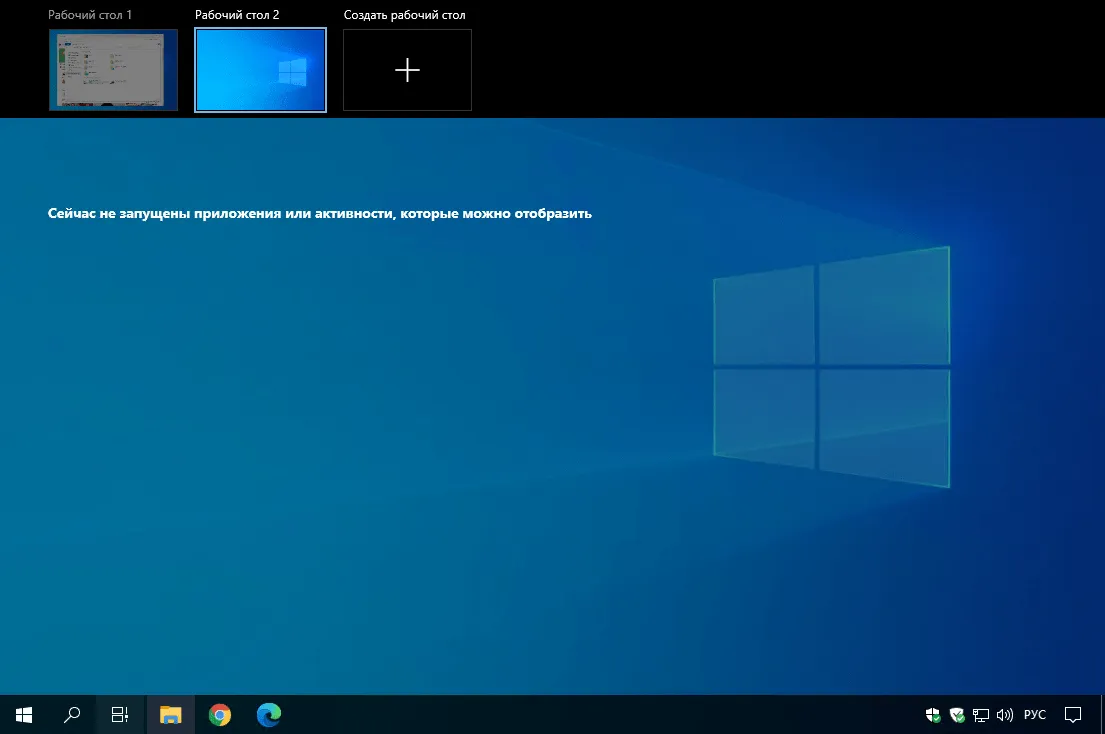This screenshot has height=734, width=1105.
Task: Click the Создать рабочий стол label
Action: click(x=405, y=15)
